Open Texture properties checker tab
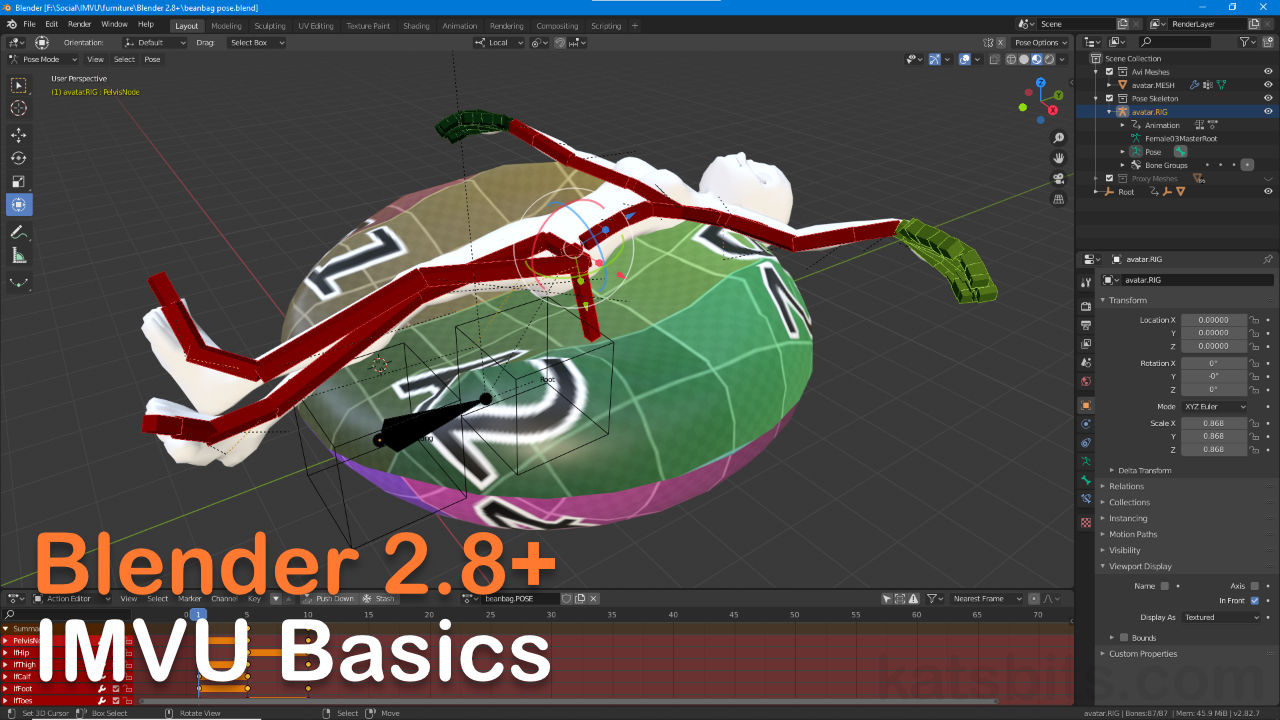 [x=1086, y=522]
